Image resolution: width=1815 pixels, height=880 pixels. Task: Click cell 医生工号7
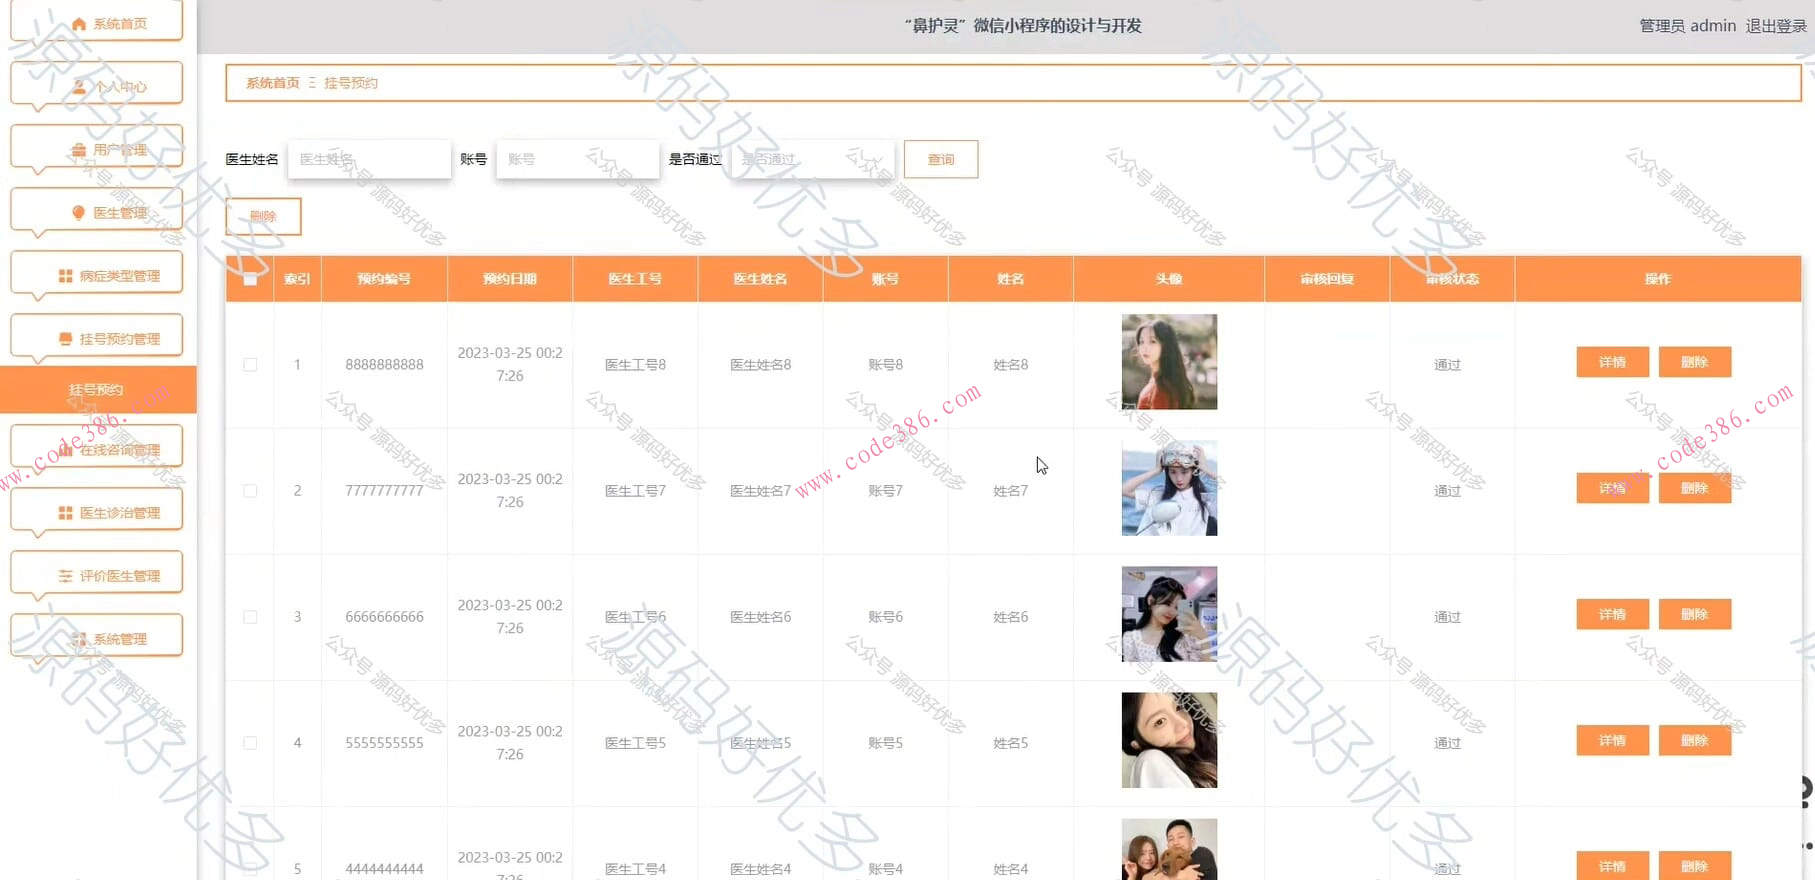click(635, 491)
